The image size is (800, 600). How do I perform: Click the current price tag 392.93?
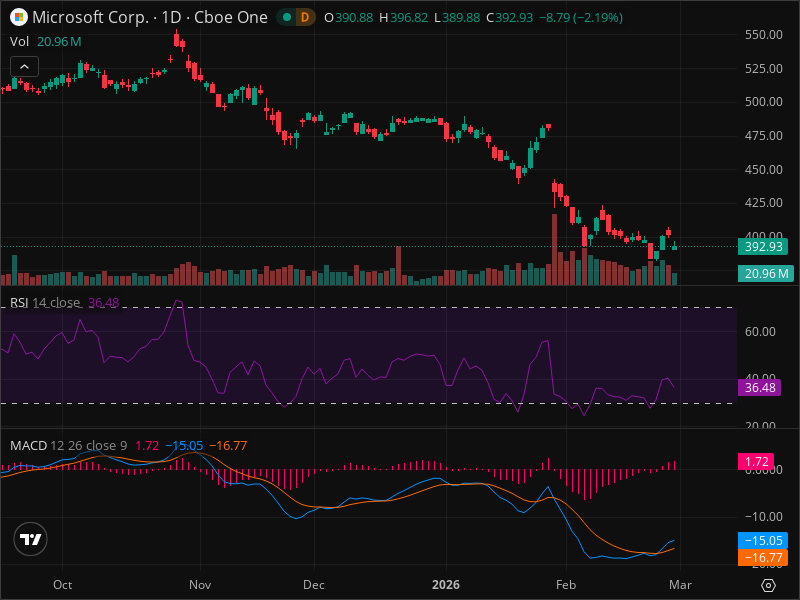click(x=763, y=246)
